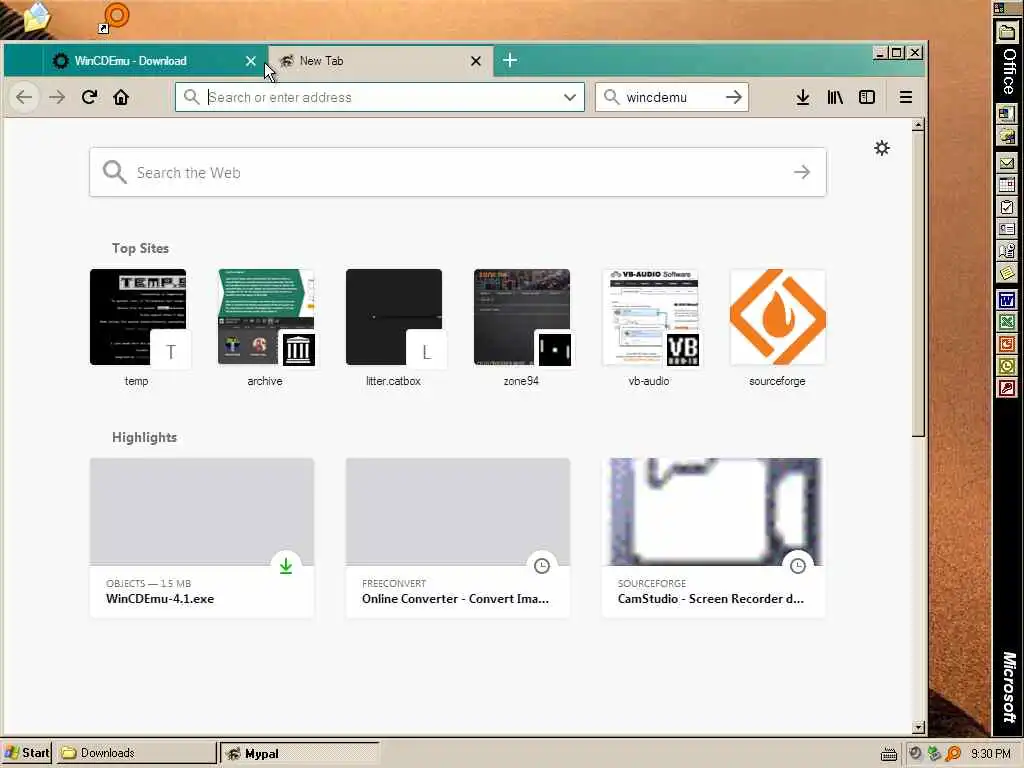Image resolution: width=1024 pixels, height=768 pixels.
Task: Submit Search the Web arrow
Action: tap(802, 172)
